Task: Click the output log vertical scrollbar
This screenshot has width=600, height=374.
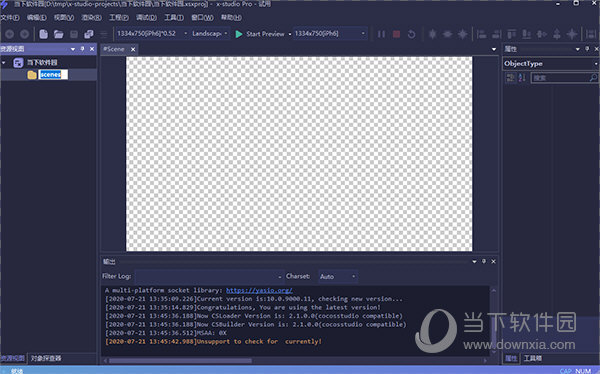Action: pyautogui.click(x=494, y=321)
